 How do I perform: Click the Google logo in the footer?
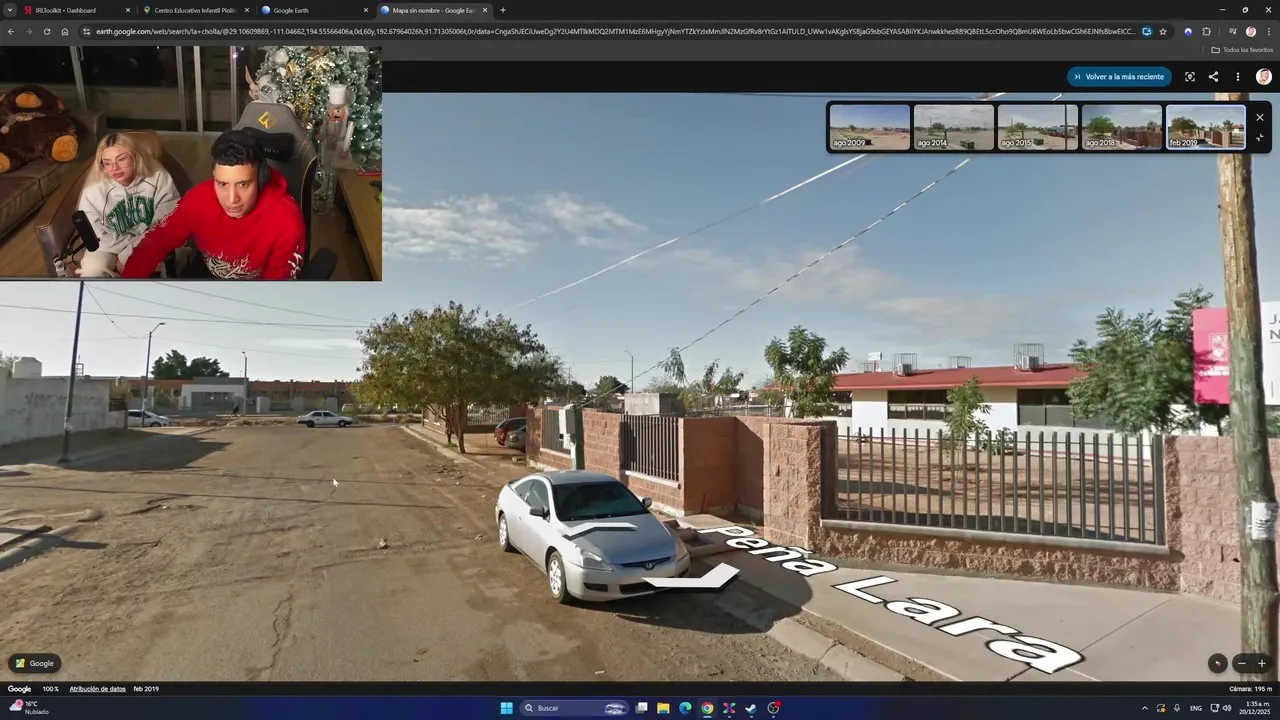(20, 689)
